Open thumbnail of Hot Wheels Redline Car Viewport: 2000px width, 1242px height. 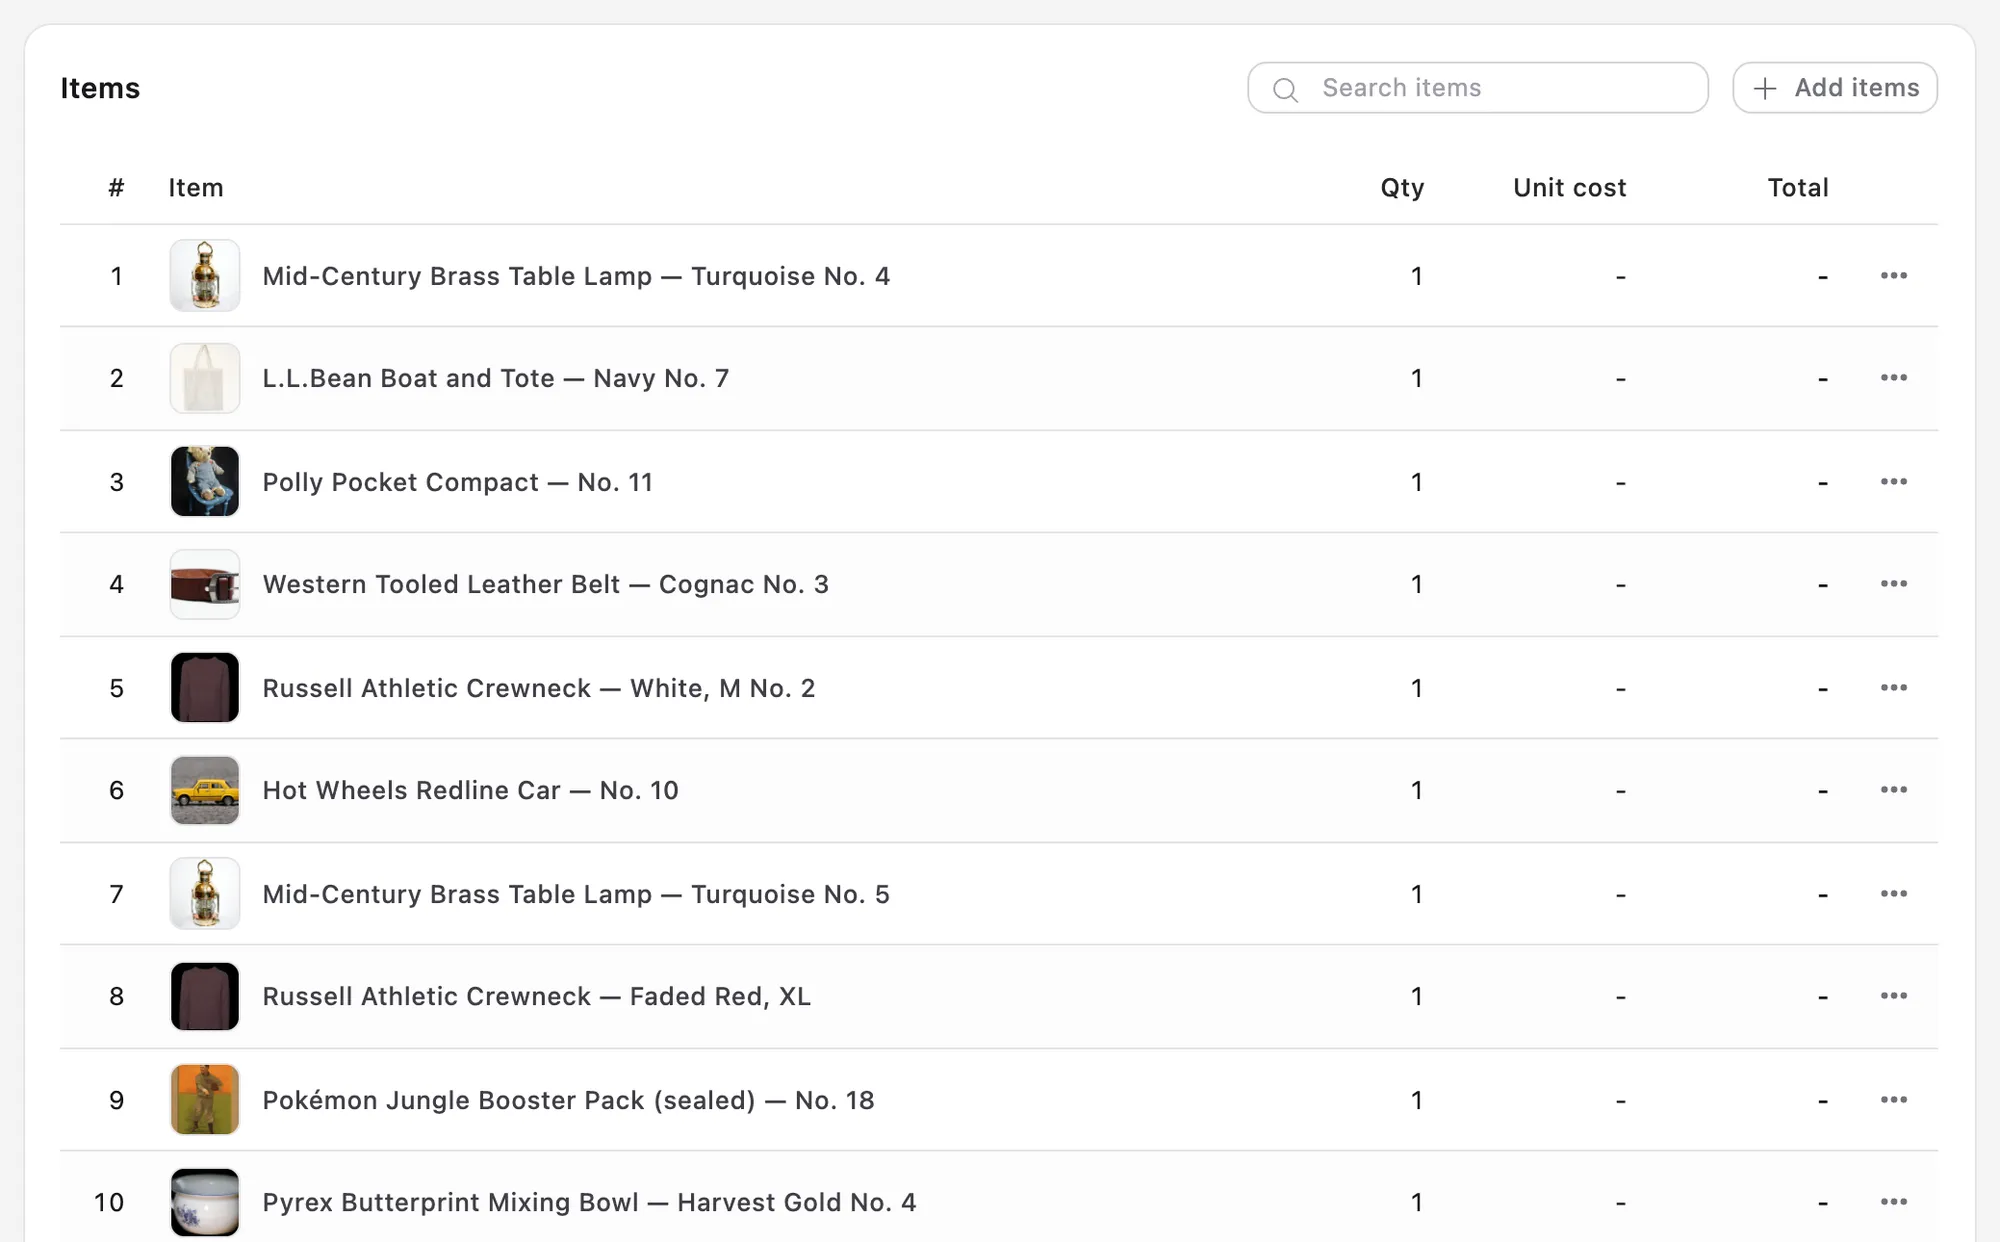(205, 790)
